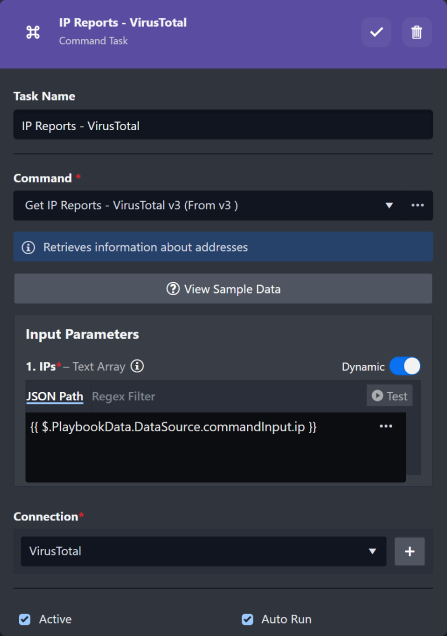Click the View Sample Data button
The height and width of the screenshot is (636, 447).
coord(223,289)
